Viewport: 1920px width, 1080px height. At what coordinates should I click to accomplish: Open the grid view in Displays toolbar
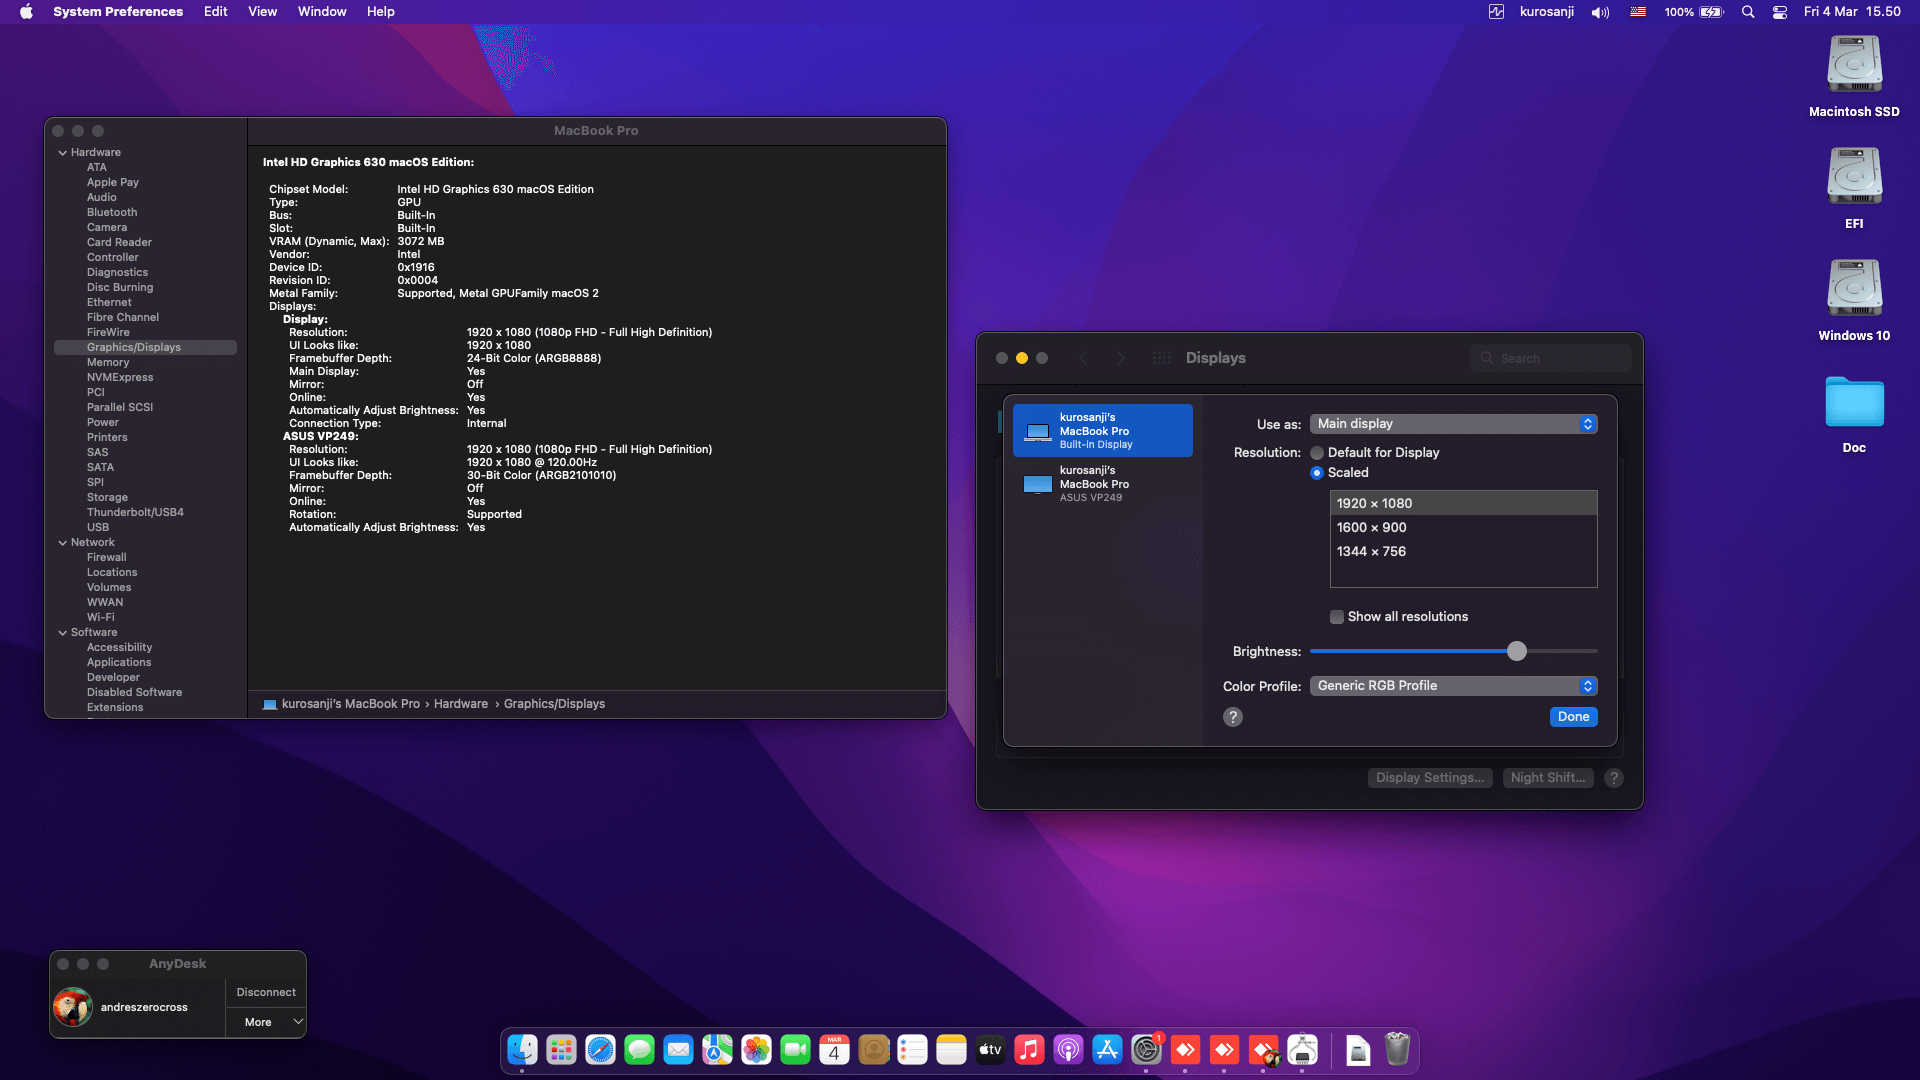click(x=1161, y=357)
